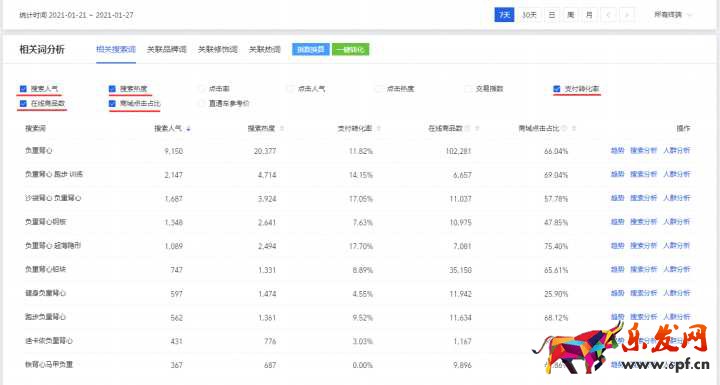Enable the 直通车参考价 checkbox
Viewport: 720px width, 385px height.
tap(202, 104)
